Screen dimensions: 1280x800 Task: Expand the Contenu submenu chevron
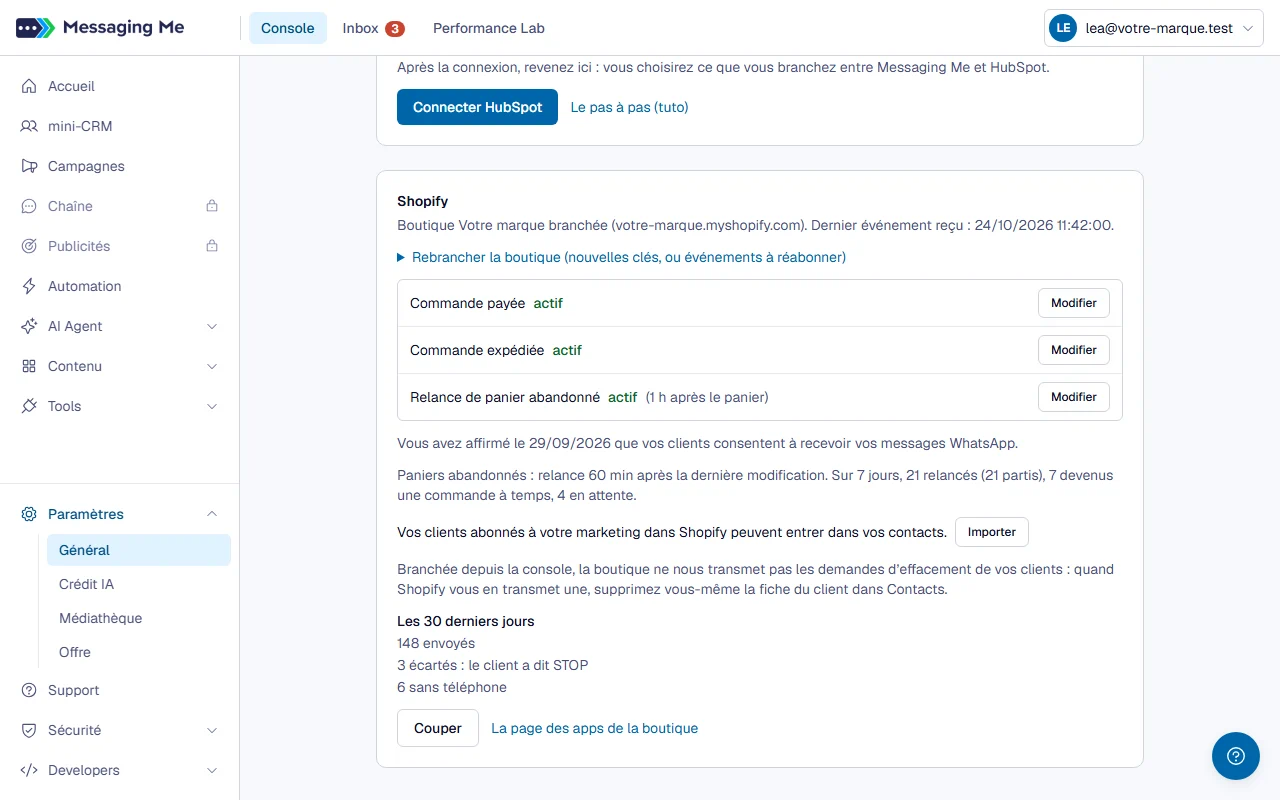(212, 366)
